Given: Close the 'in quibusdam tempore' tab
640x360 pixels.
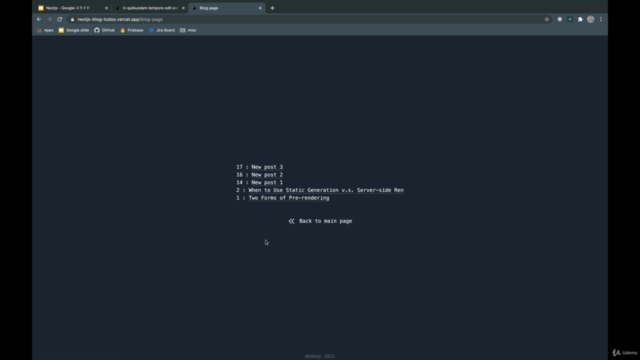Looking at the screenshot, I should 183,8.
